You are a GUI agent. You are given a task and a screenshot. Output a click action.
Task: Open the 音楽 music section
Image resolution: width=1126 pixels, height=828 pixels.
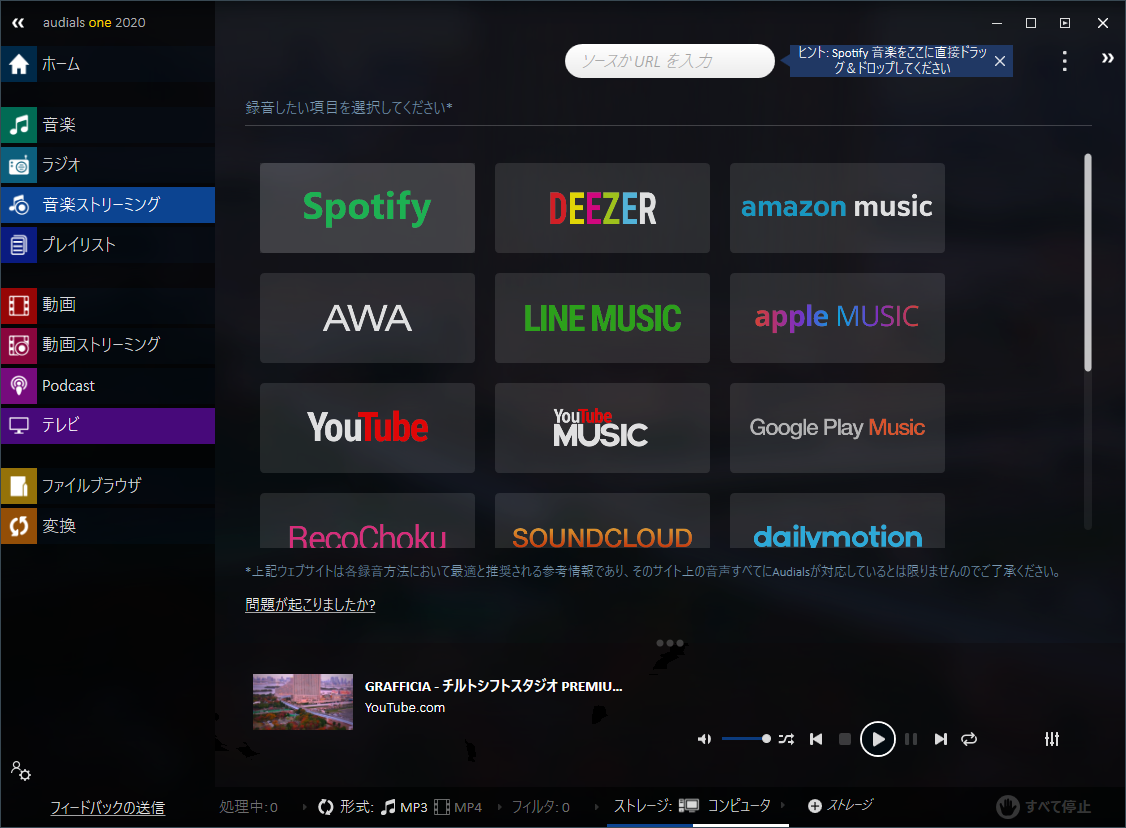108,124
